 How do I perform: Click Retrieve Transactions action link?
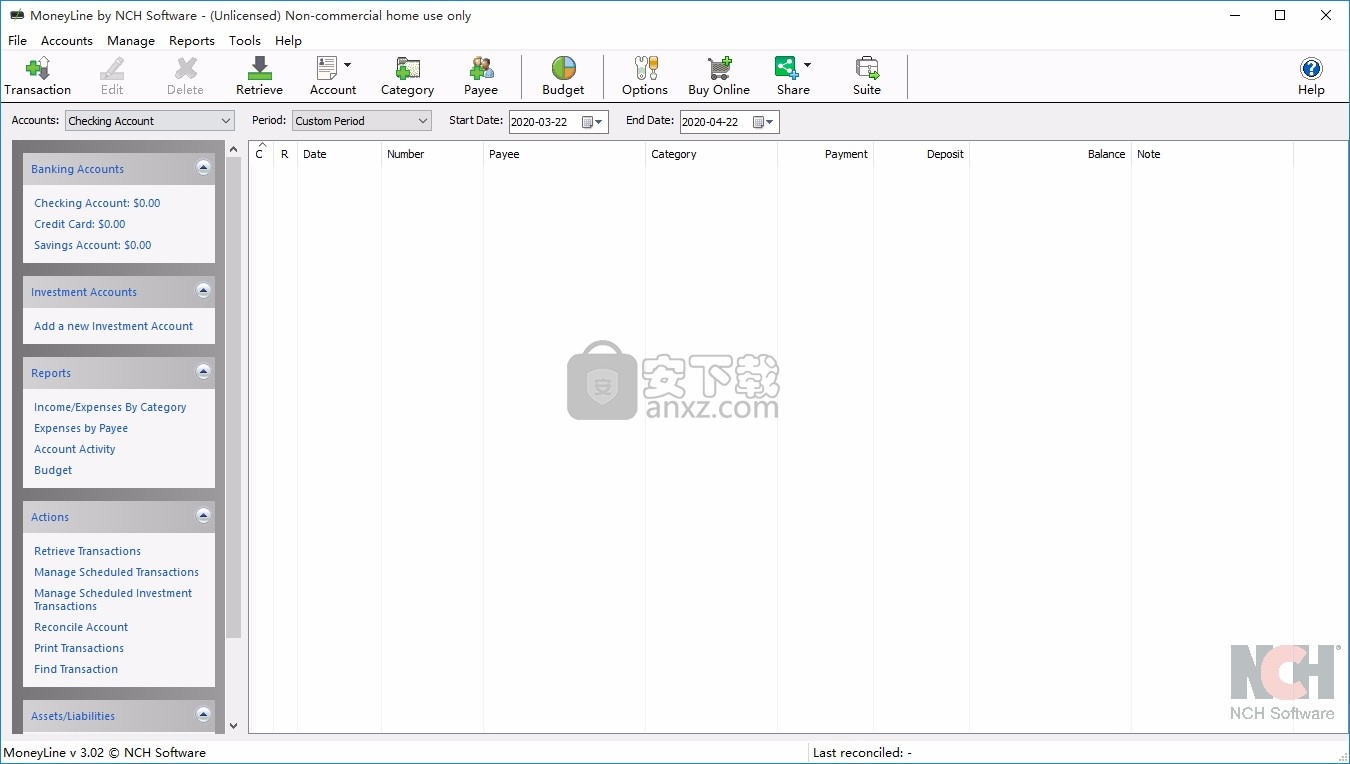pyautogui.click(x=87, y=551)
